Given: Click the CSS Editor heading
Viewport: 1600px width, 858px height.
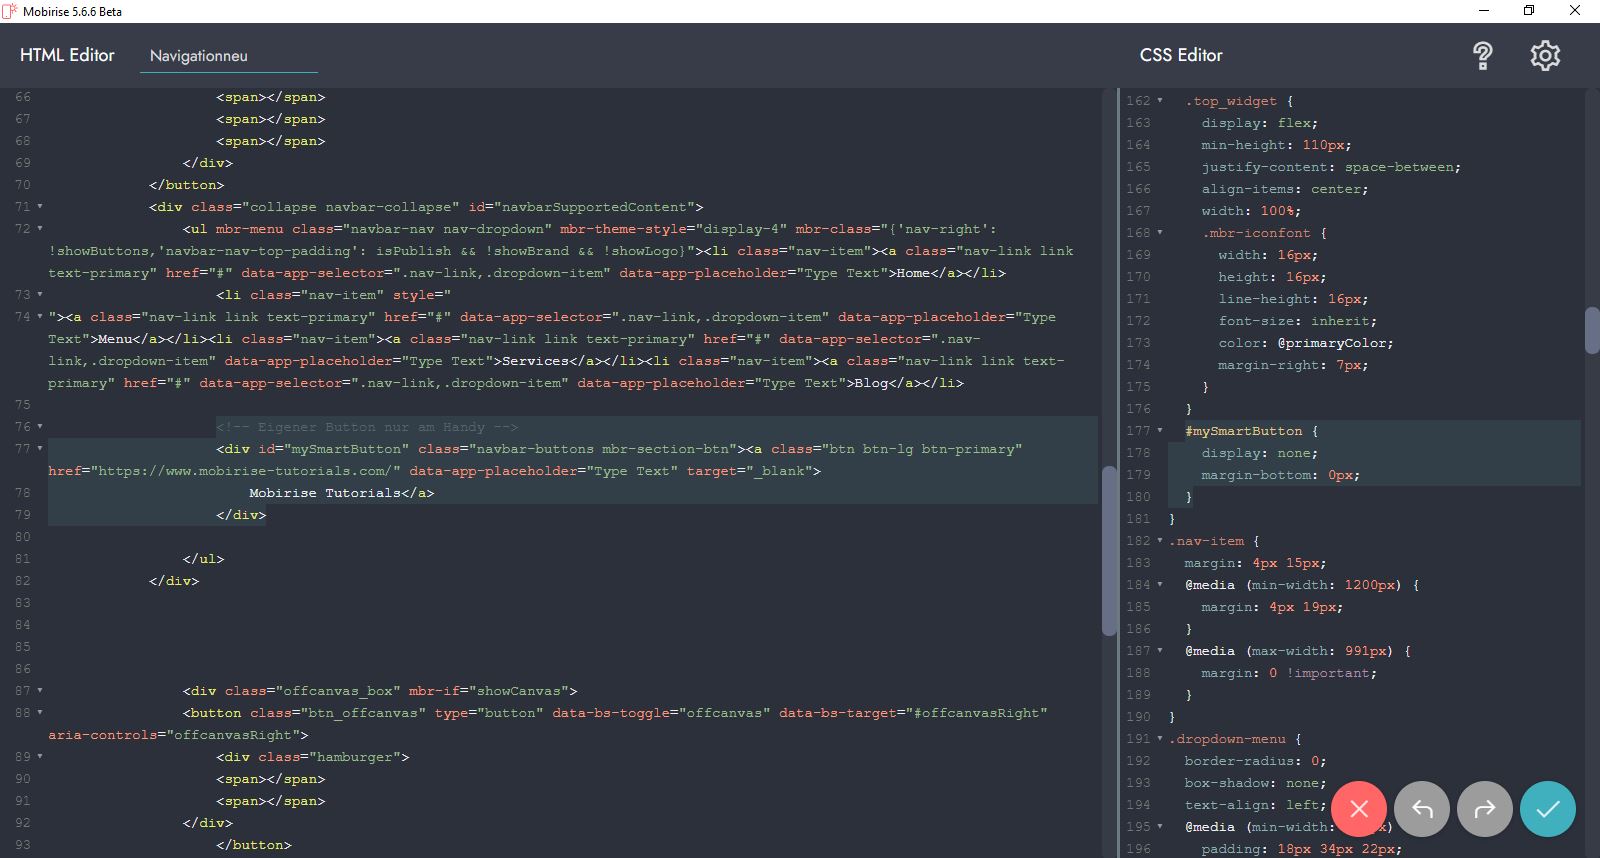Looking at the screenshot, I should 1181,55.
